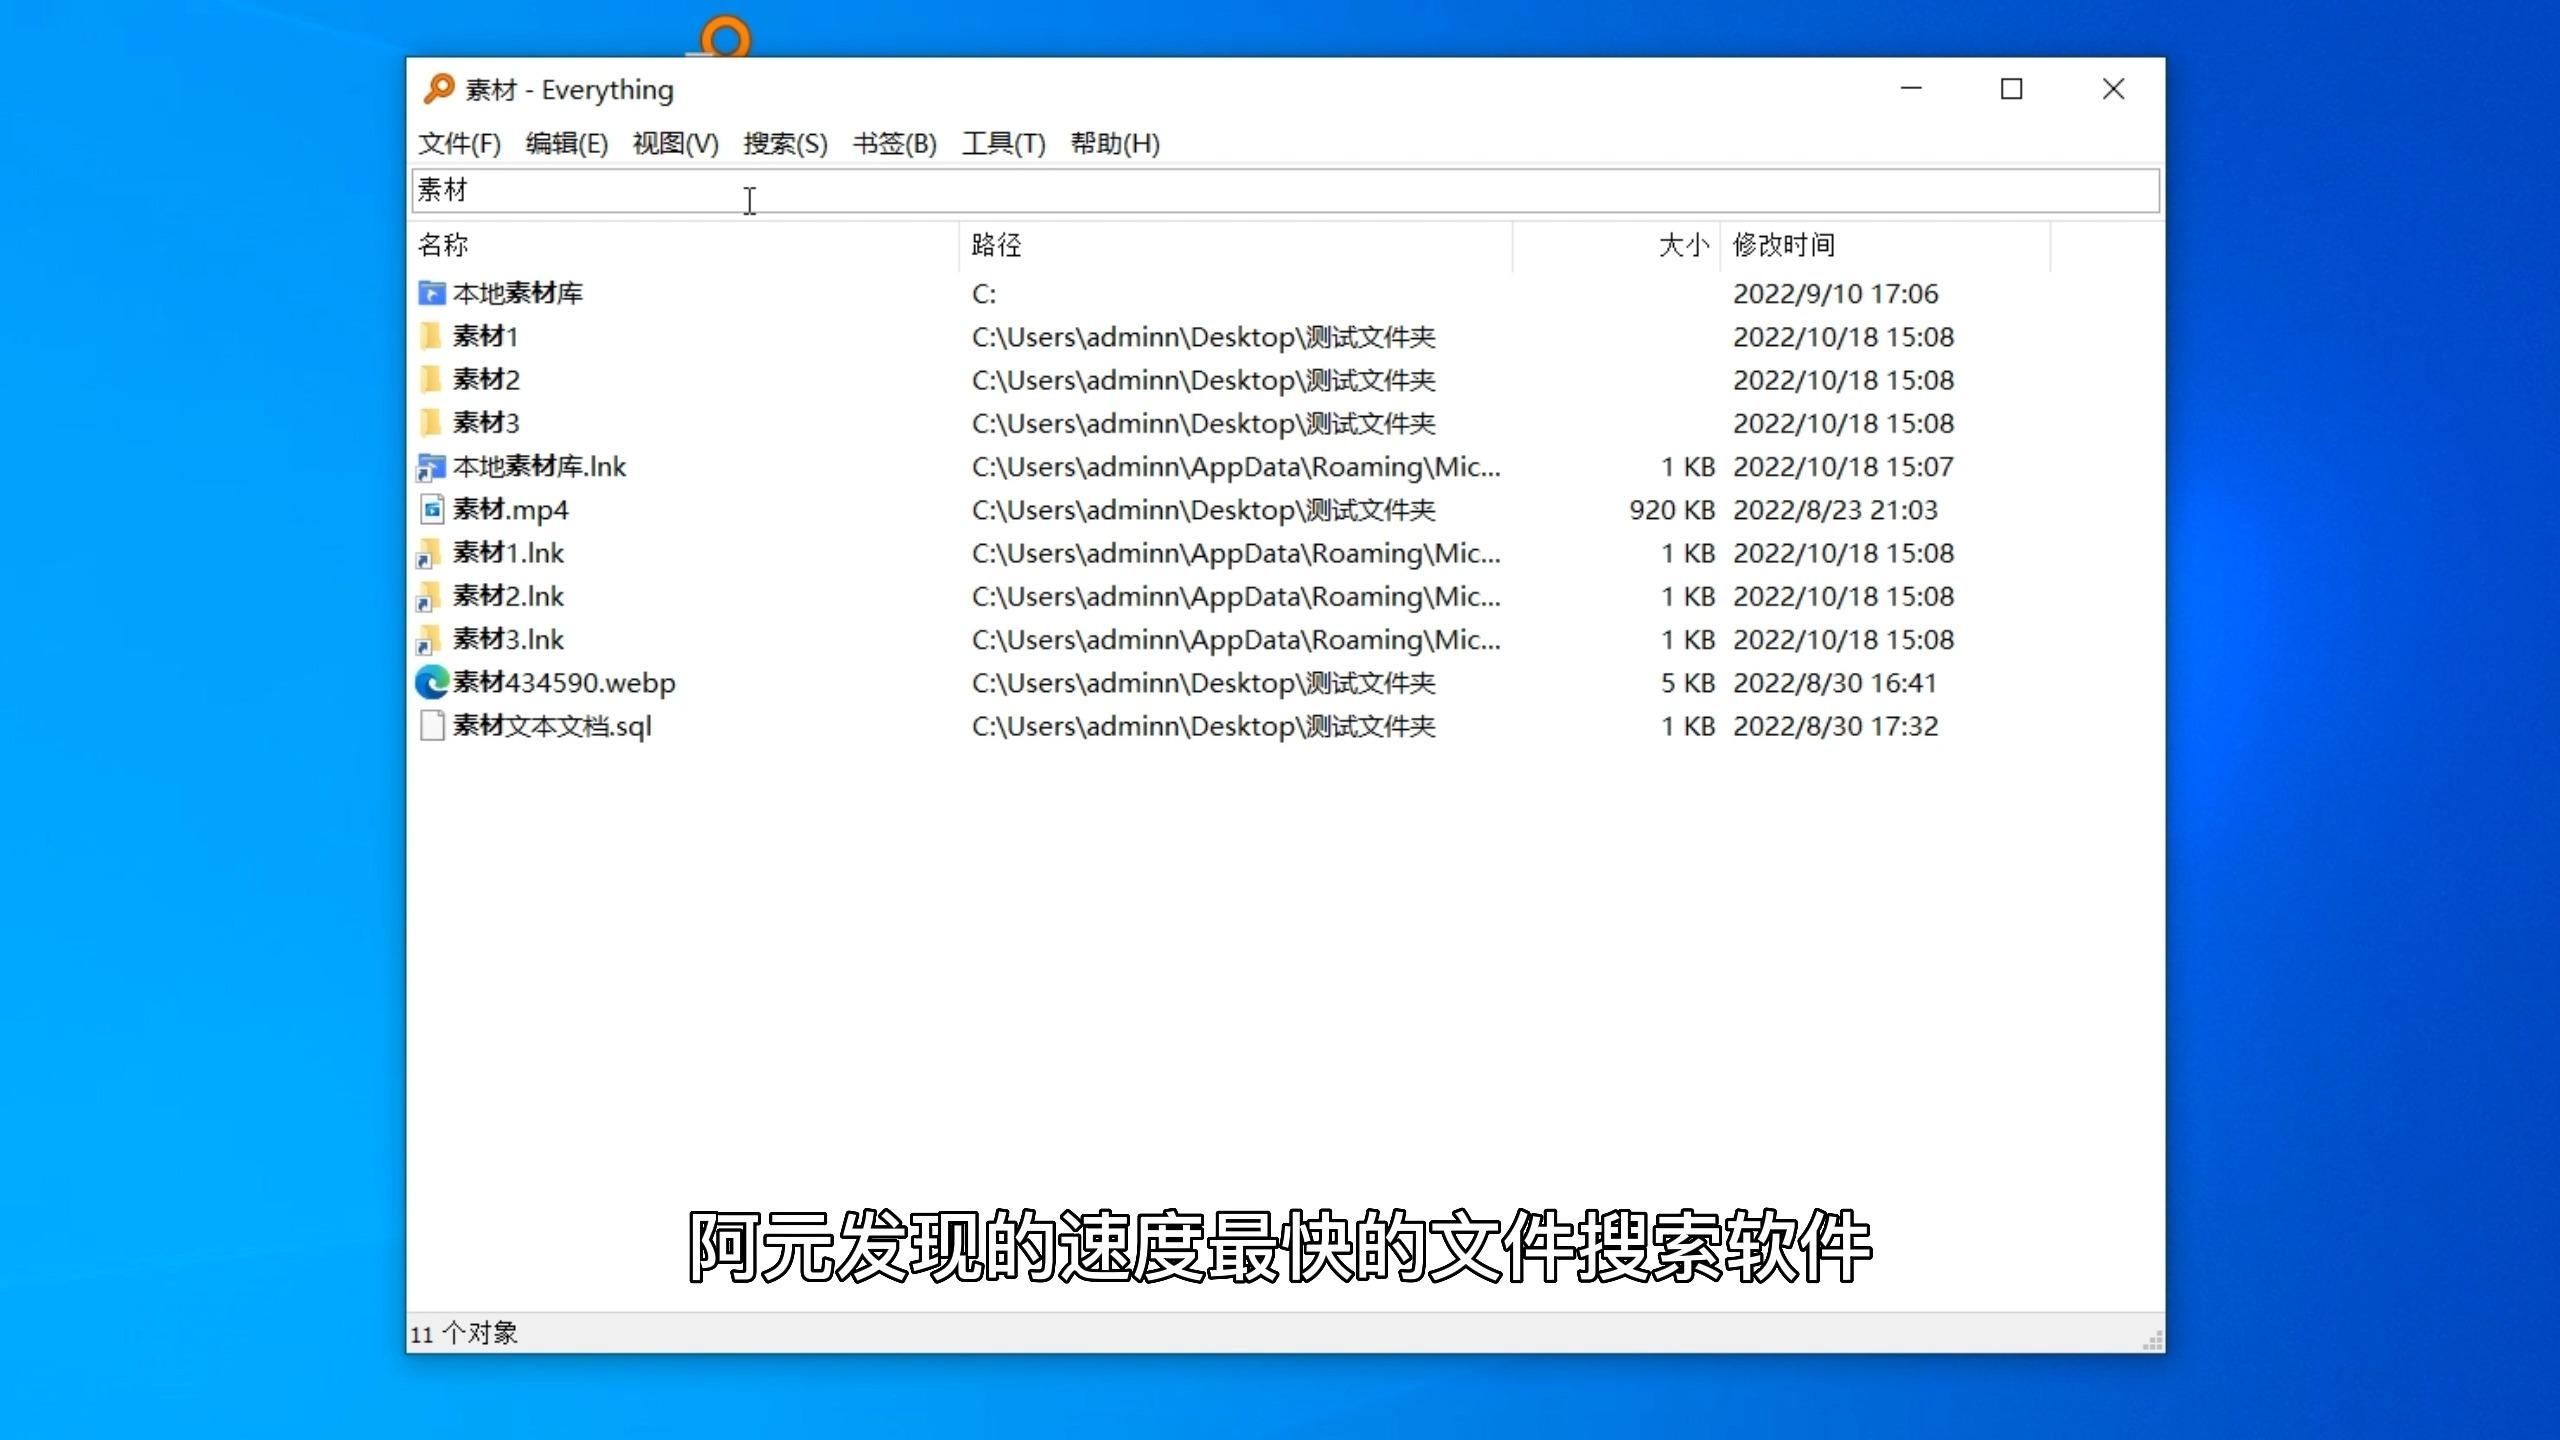Viewport: 2560px width, 1440px height.
Task: Open the 文件(F) menu
Action: pyautogui.click(x=459, y=143)
